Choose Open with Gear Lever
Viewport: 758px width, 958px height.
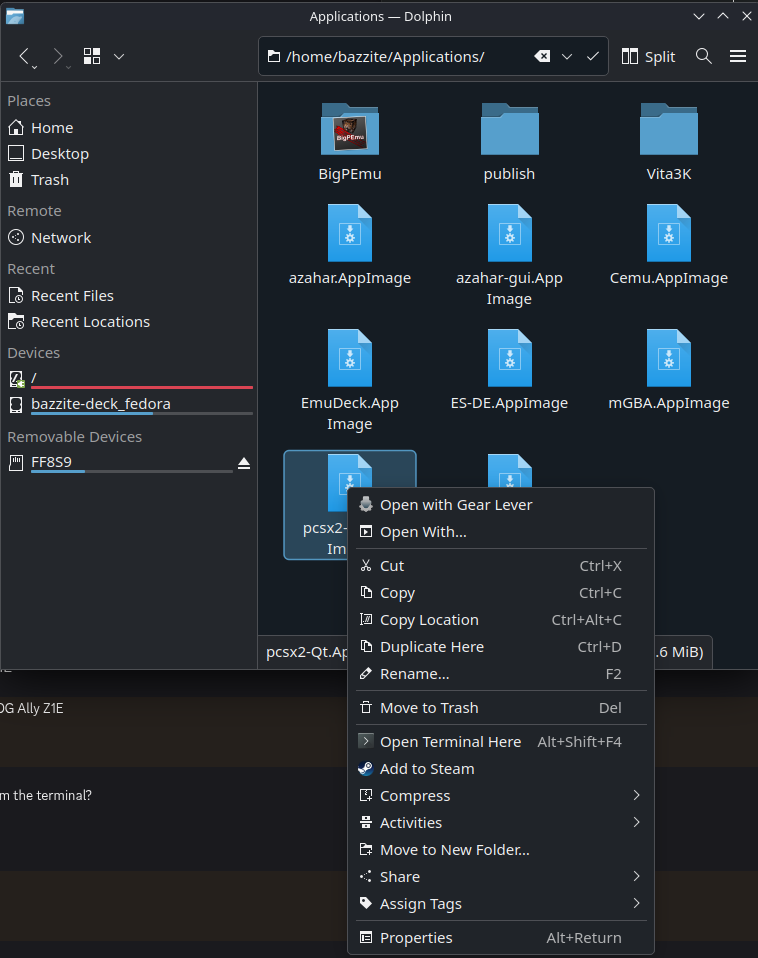501,505
